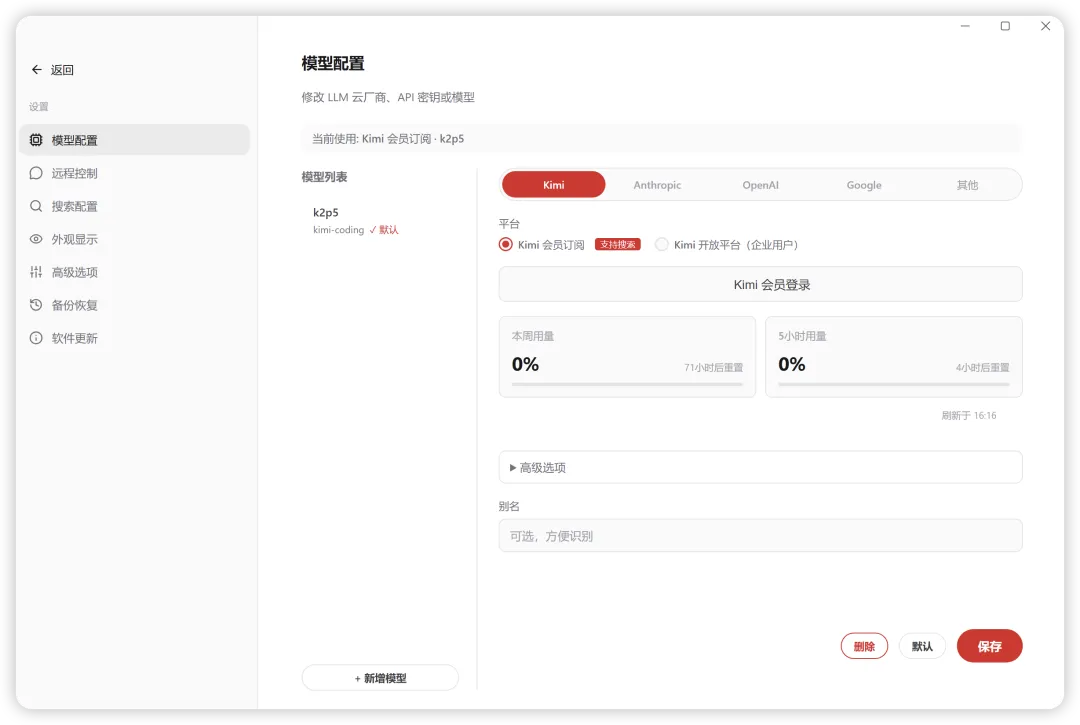Click the sliders icon for 高级选项 in sidebar
This screenshot has width=1080, height=725.
point(36,272)
